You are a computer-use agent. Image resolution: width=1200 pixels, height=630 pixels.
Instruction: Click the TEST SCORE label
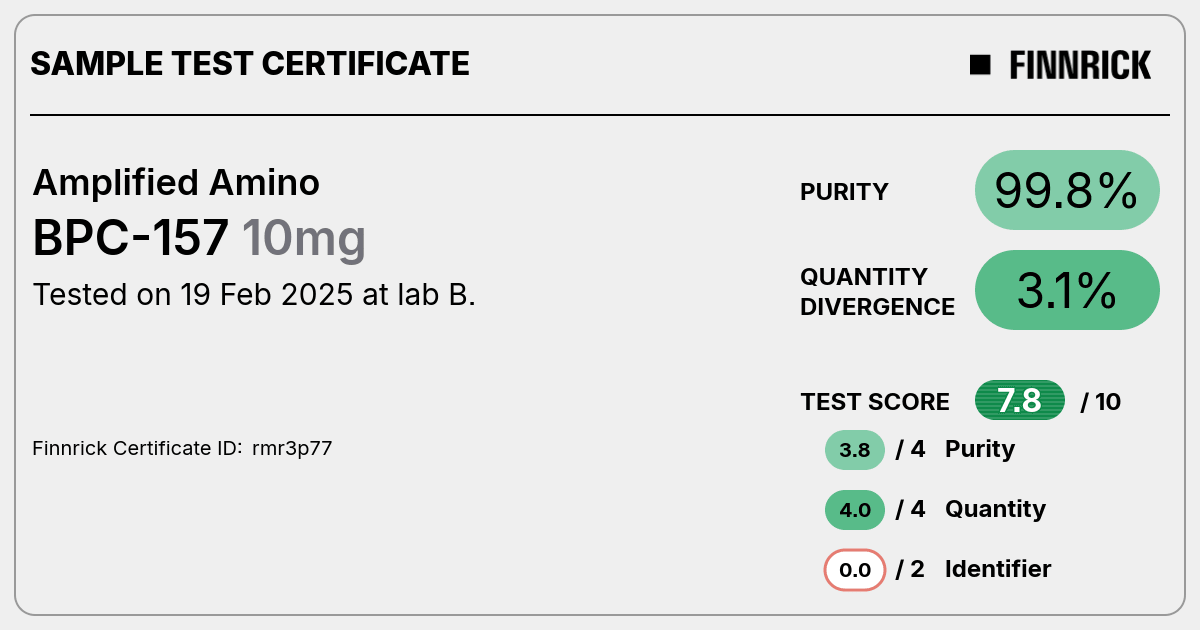pos(875,402)
